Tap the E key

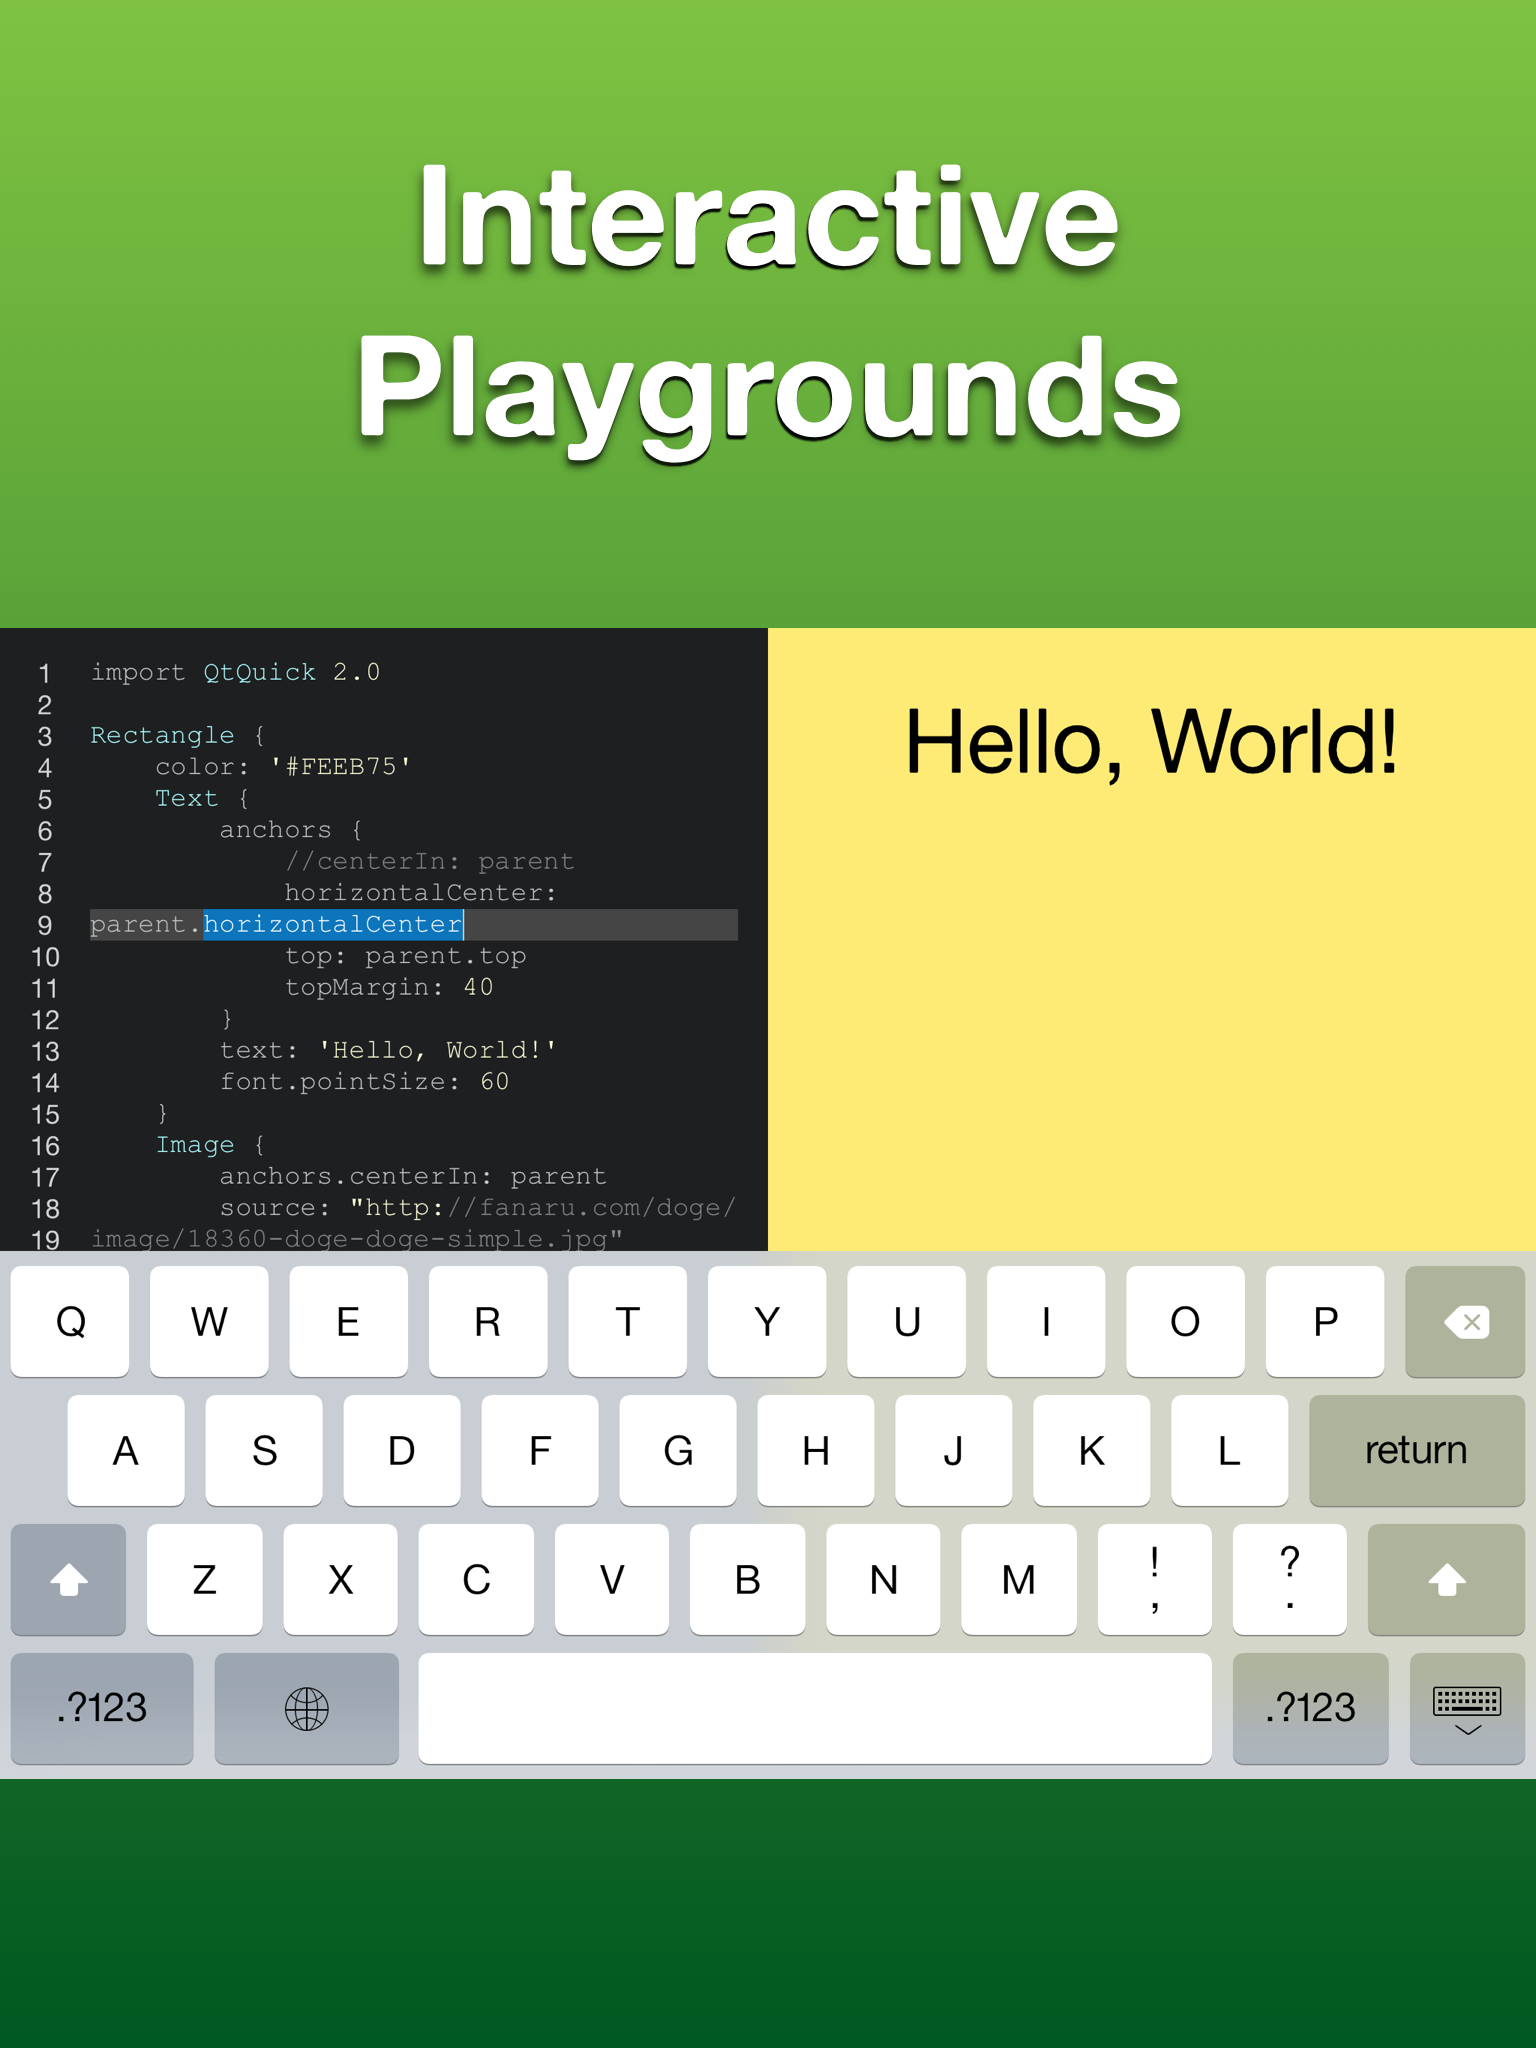coord(348,1322)
